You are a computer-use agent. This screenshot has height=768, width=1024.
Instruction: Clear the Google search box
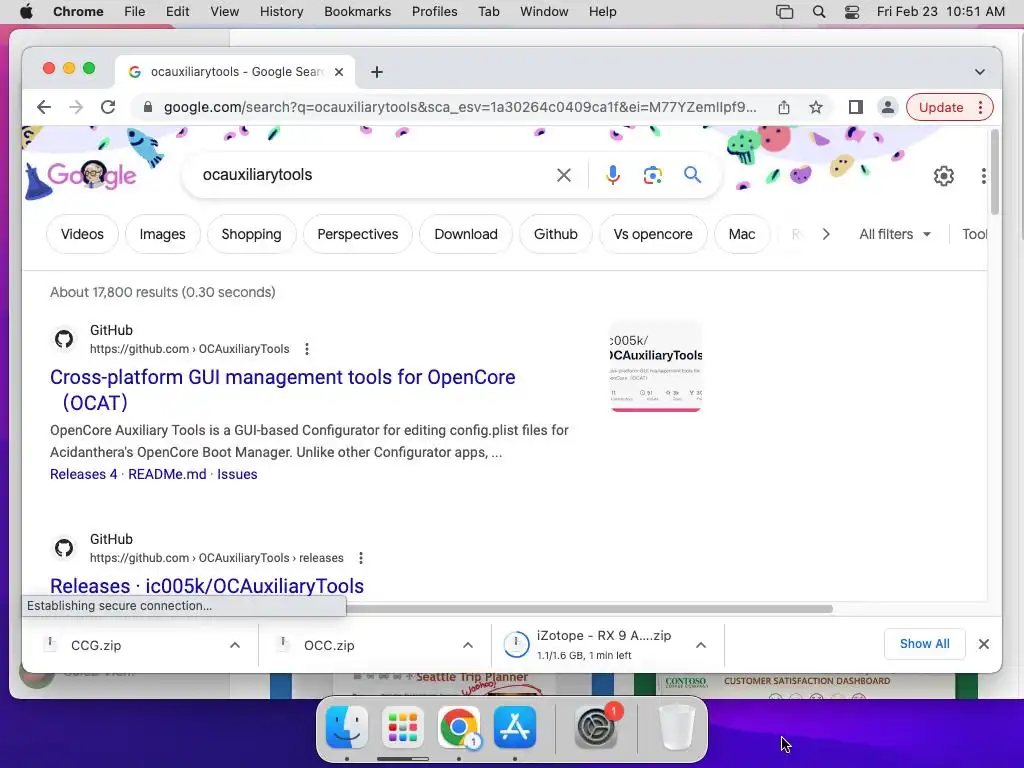(x=564, y=175)
